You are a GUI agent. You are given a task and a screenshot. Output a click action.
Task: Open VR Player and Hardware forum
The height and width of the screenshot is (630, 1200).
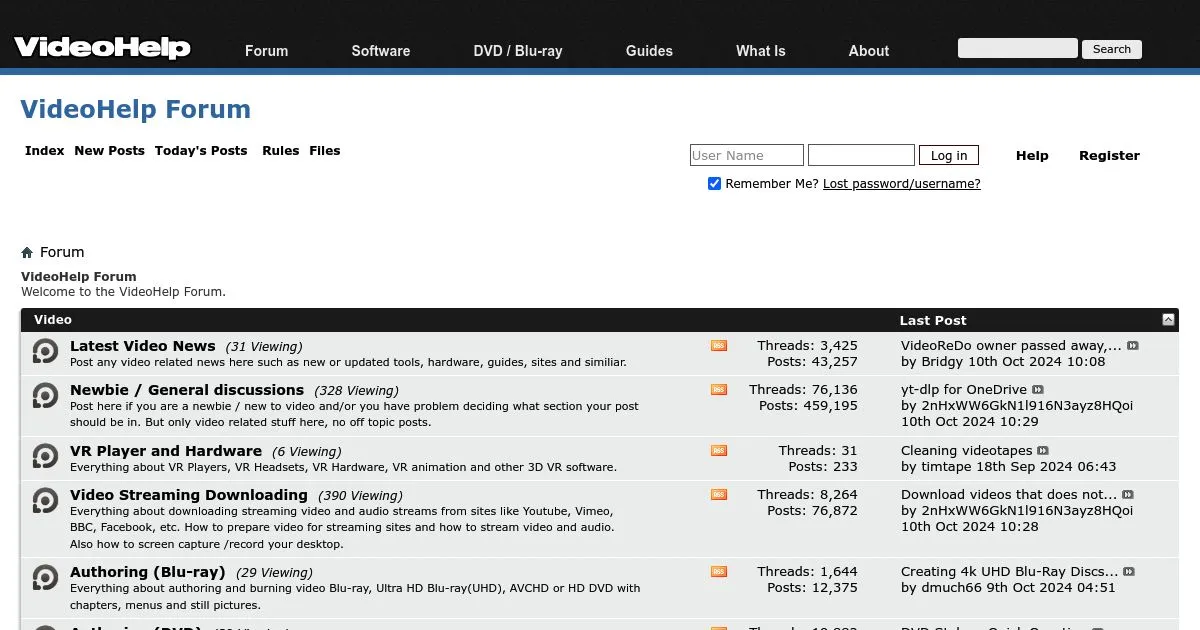click(x=166, y=451)
